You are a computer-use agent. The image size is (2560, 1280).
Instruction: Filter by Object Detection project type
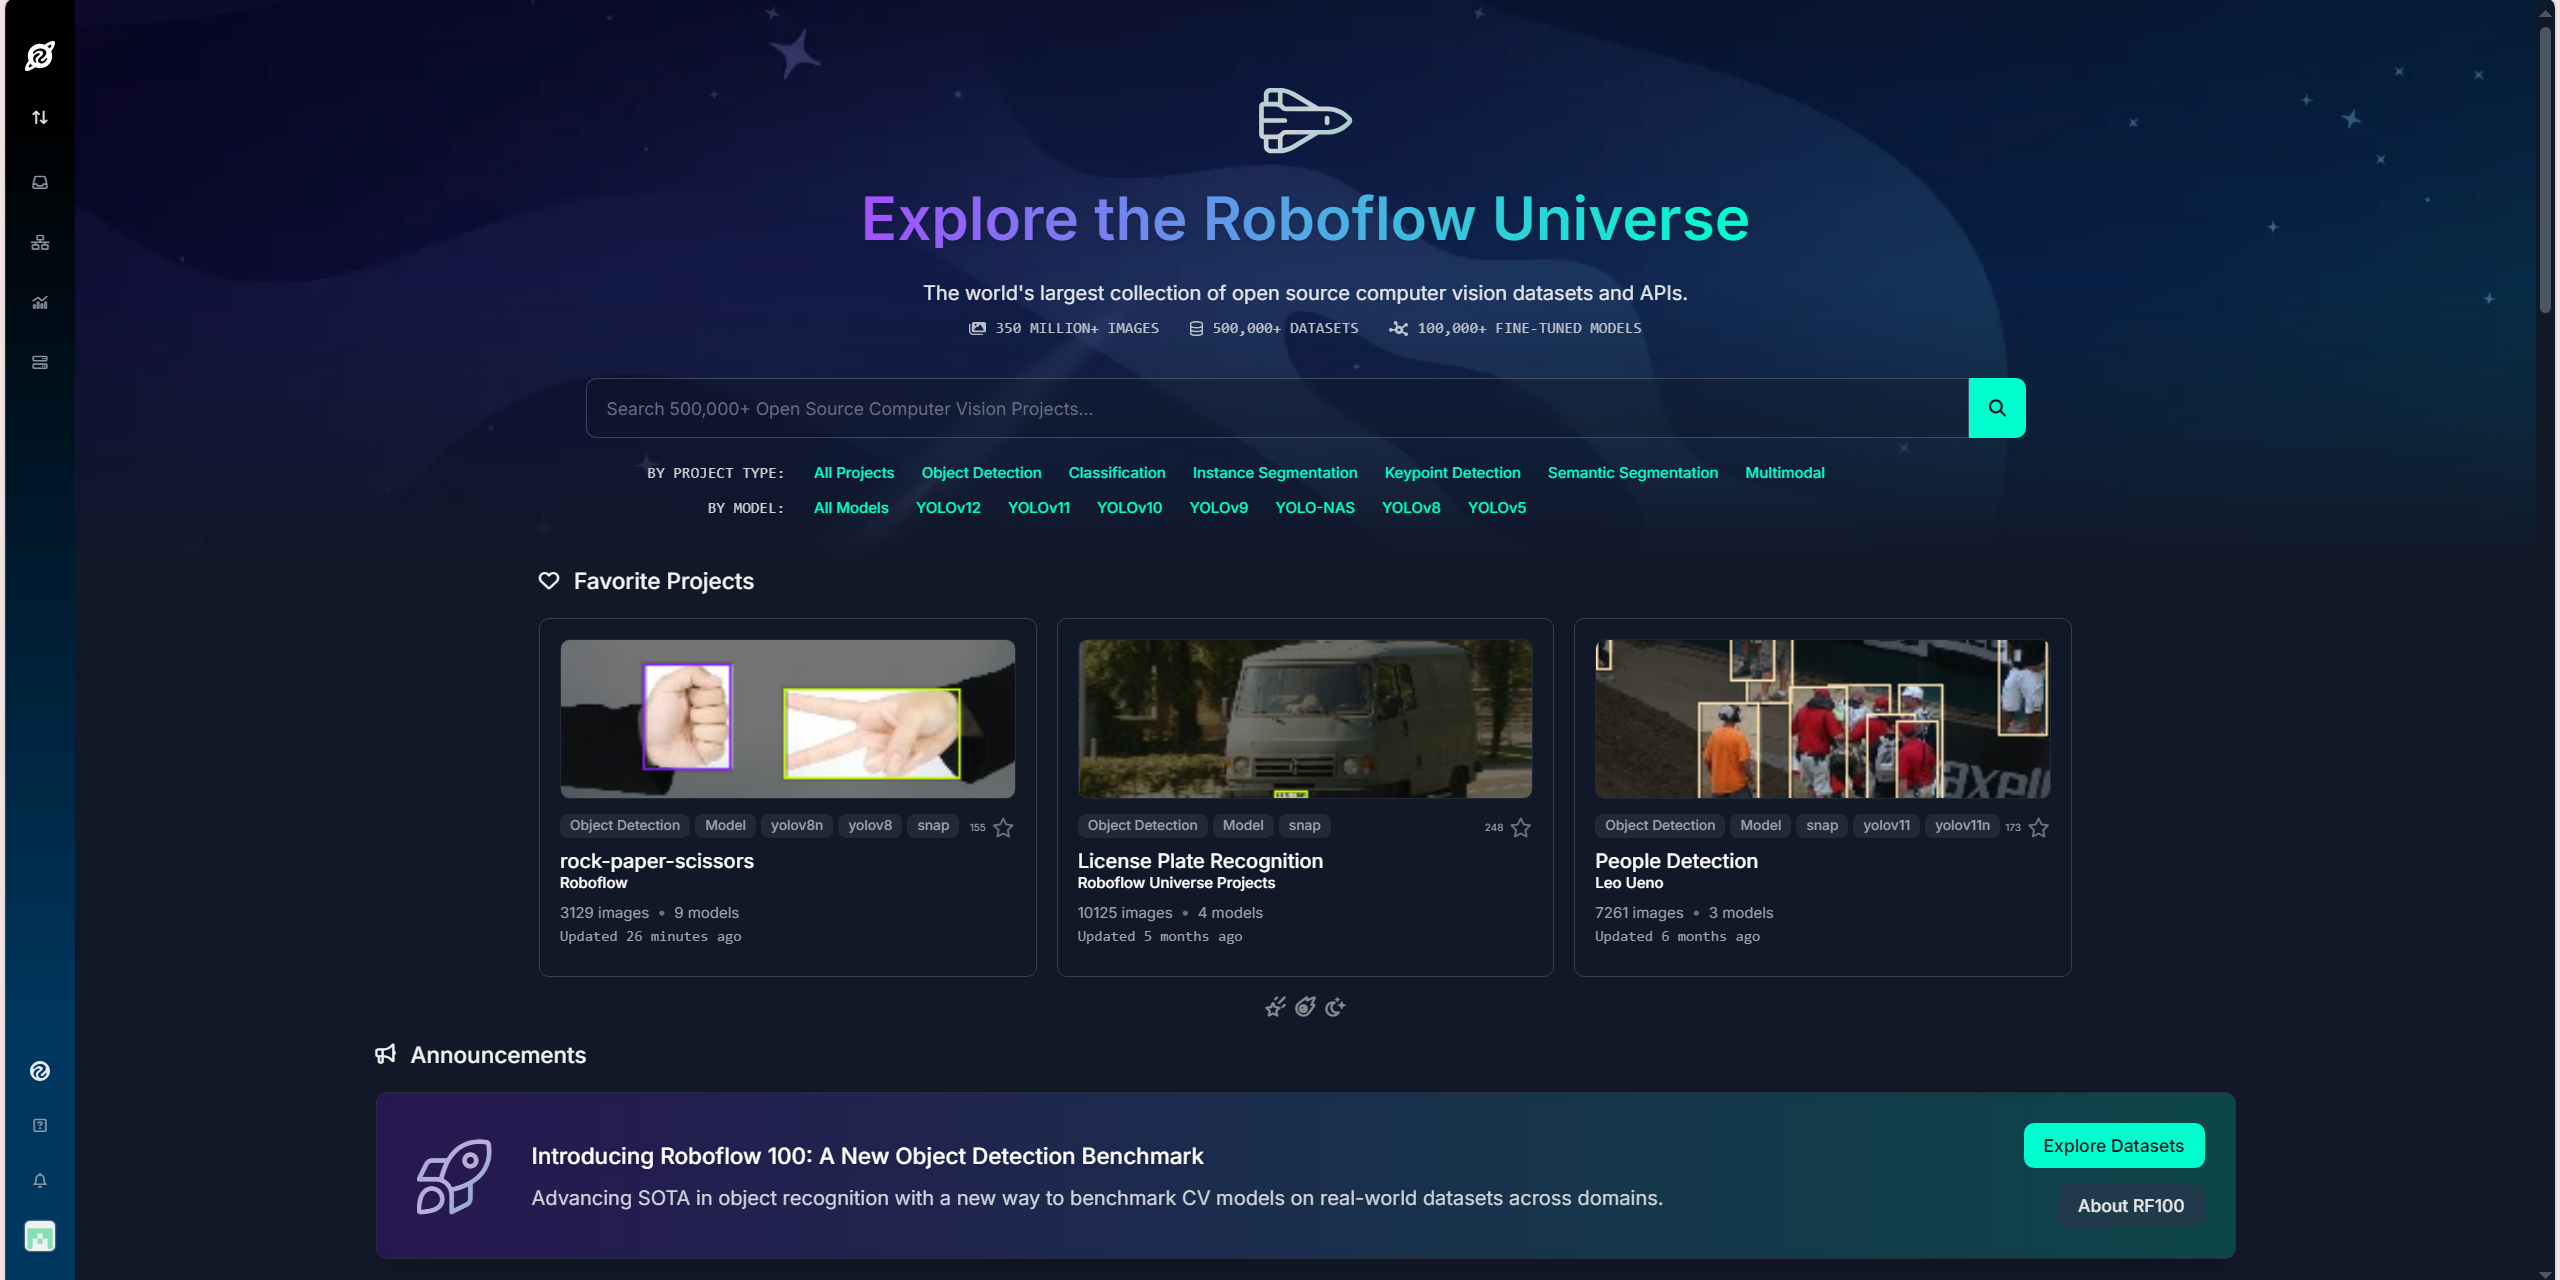click(x=981, y=472)
